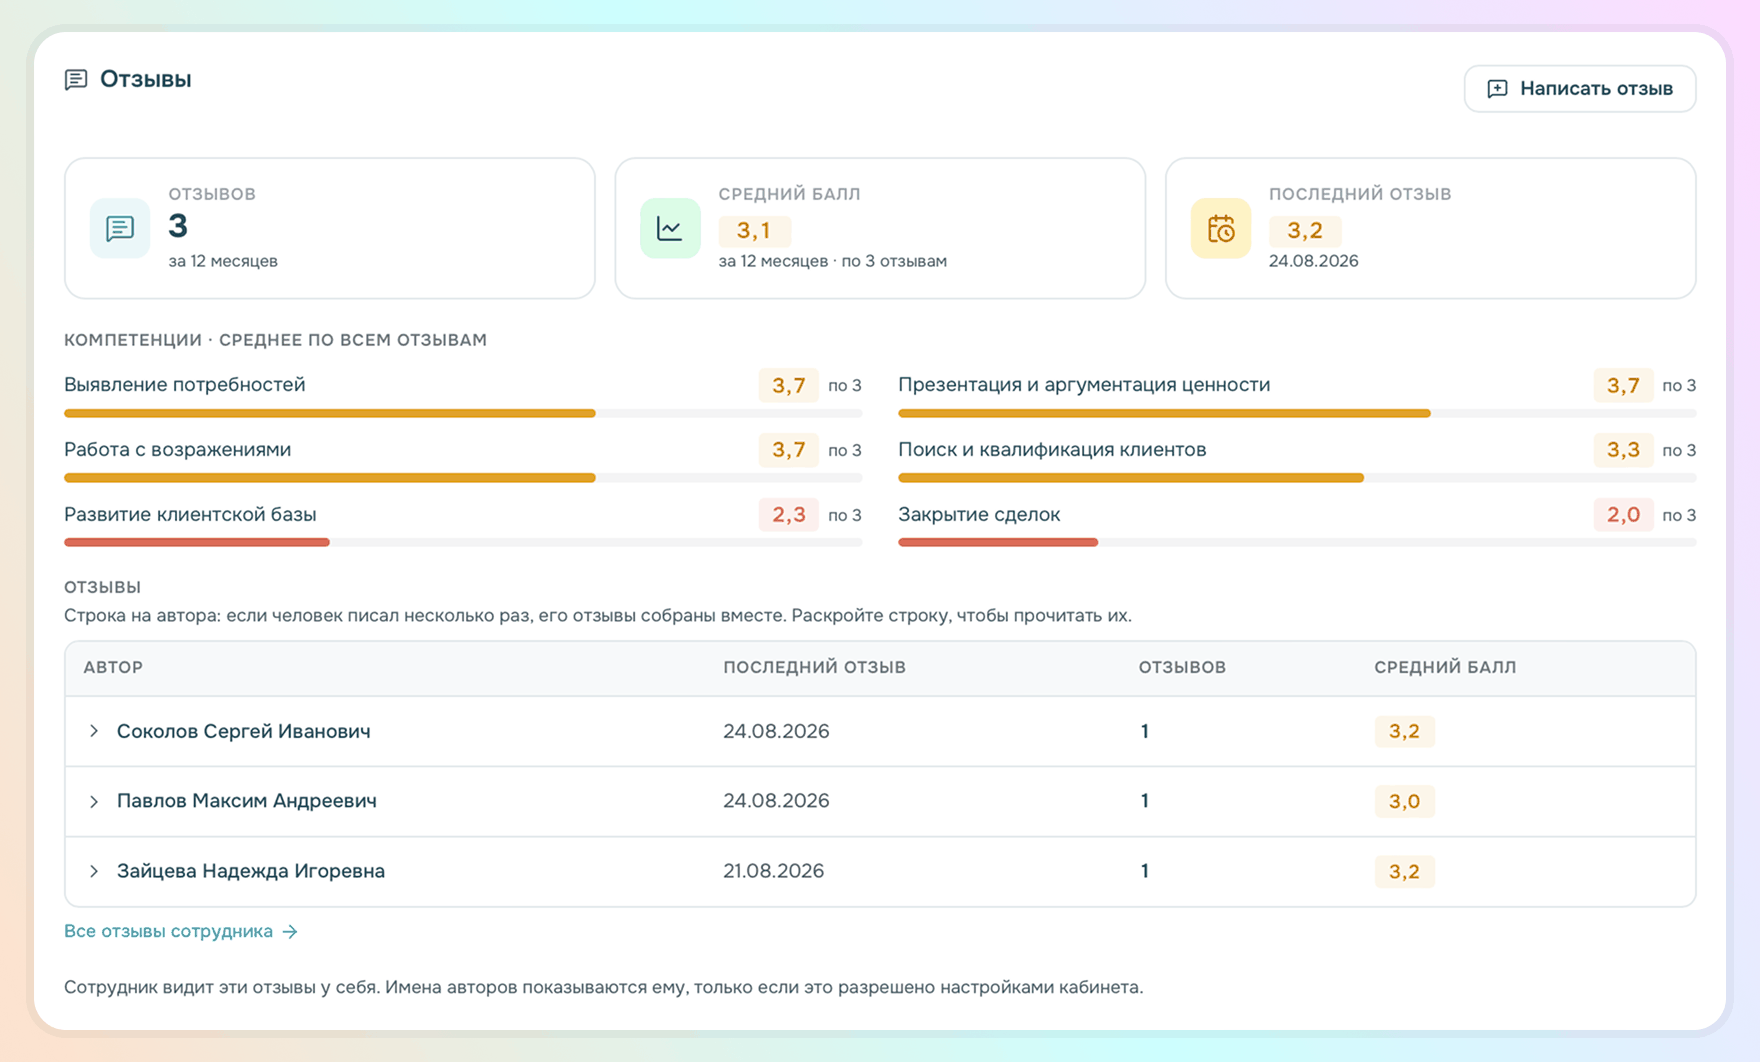Click the 3,7 badge for Работа с возражениями
1760x1062 pixels.
point(789,450)
